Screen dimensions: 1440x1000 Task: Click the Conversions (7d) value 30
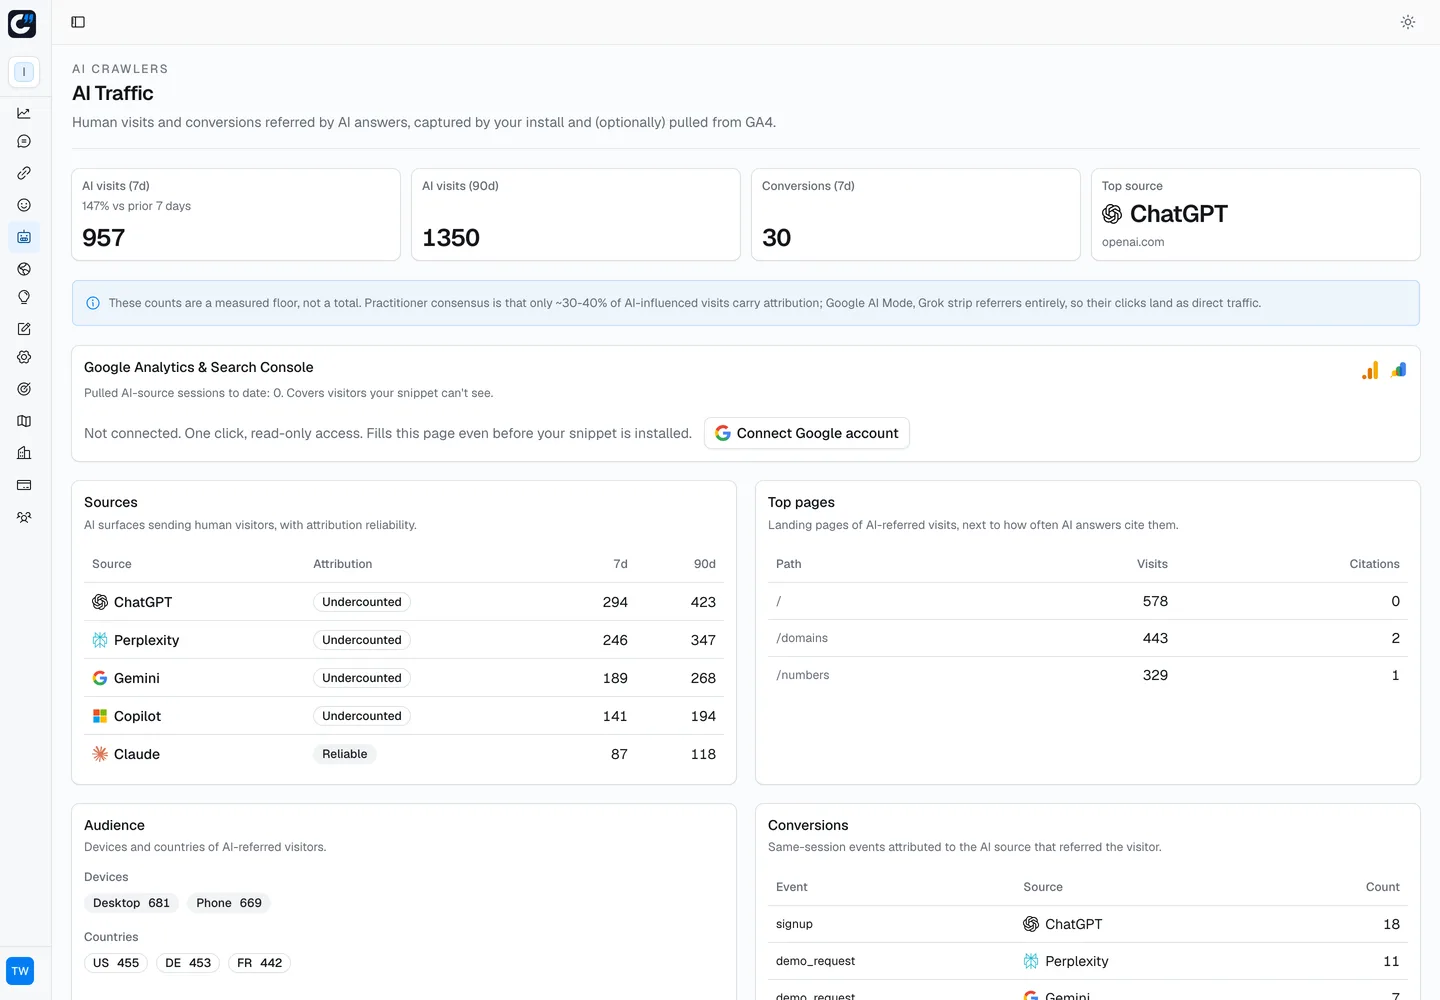(x=777, y=238)
